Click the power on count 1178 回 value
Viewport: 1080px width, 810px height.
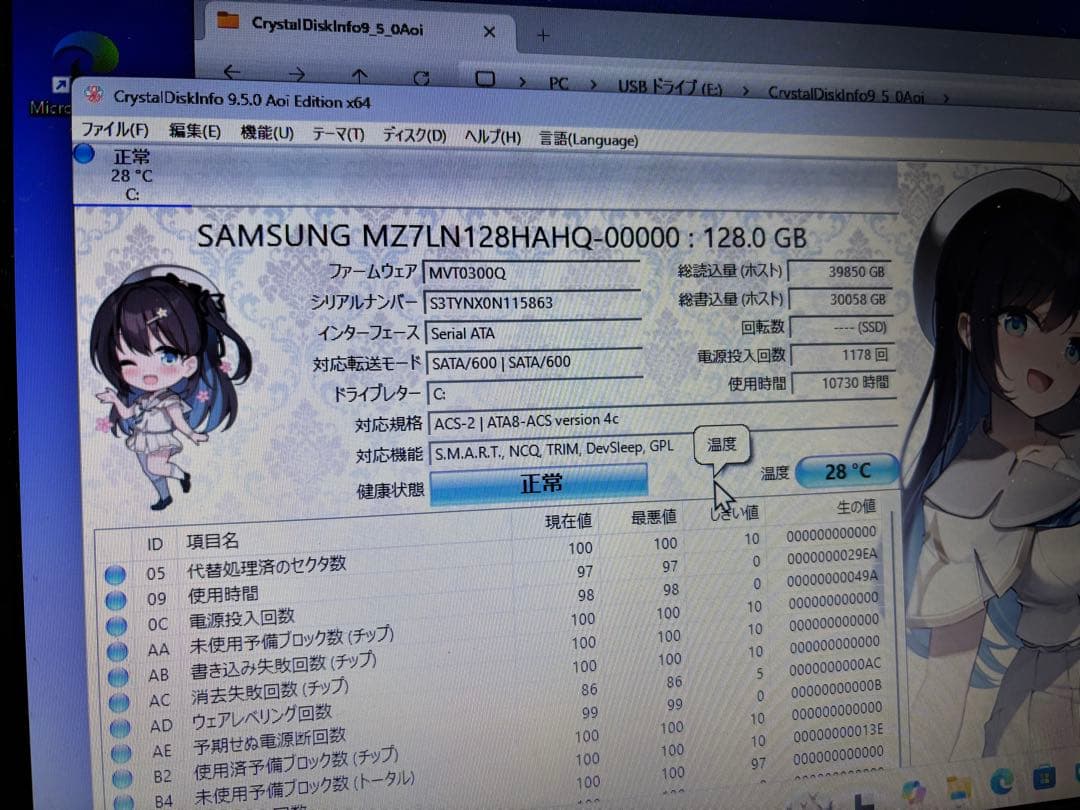tap(843, 355)
